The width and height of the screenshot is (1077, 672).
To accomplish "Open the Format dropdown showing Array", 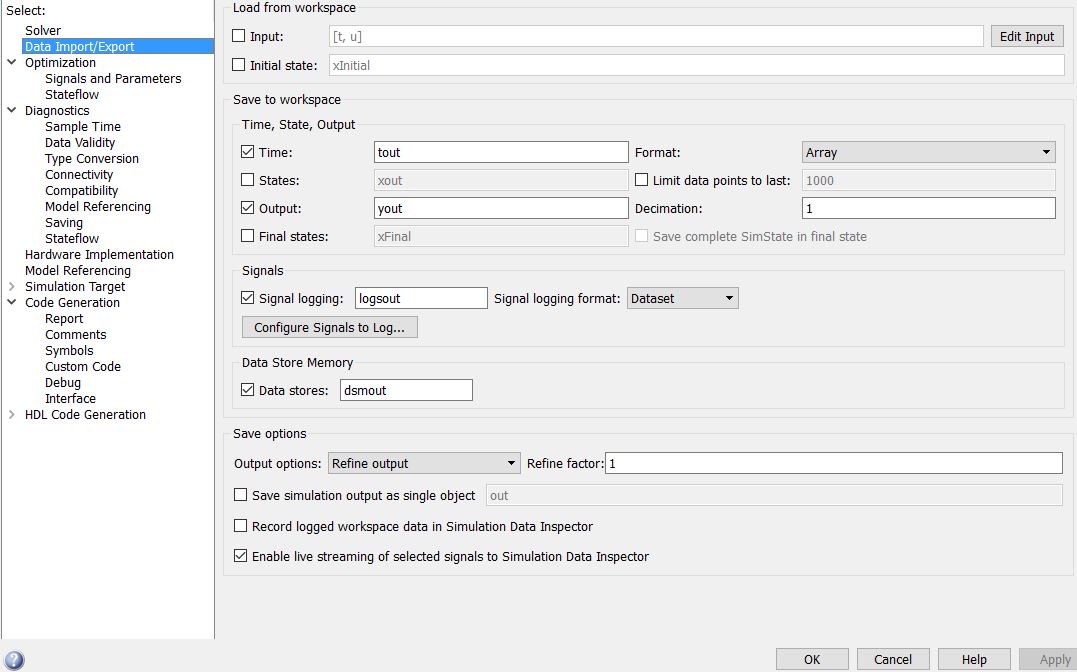I will click(928, 153).
